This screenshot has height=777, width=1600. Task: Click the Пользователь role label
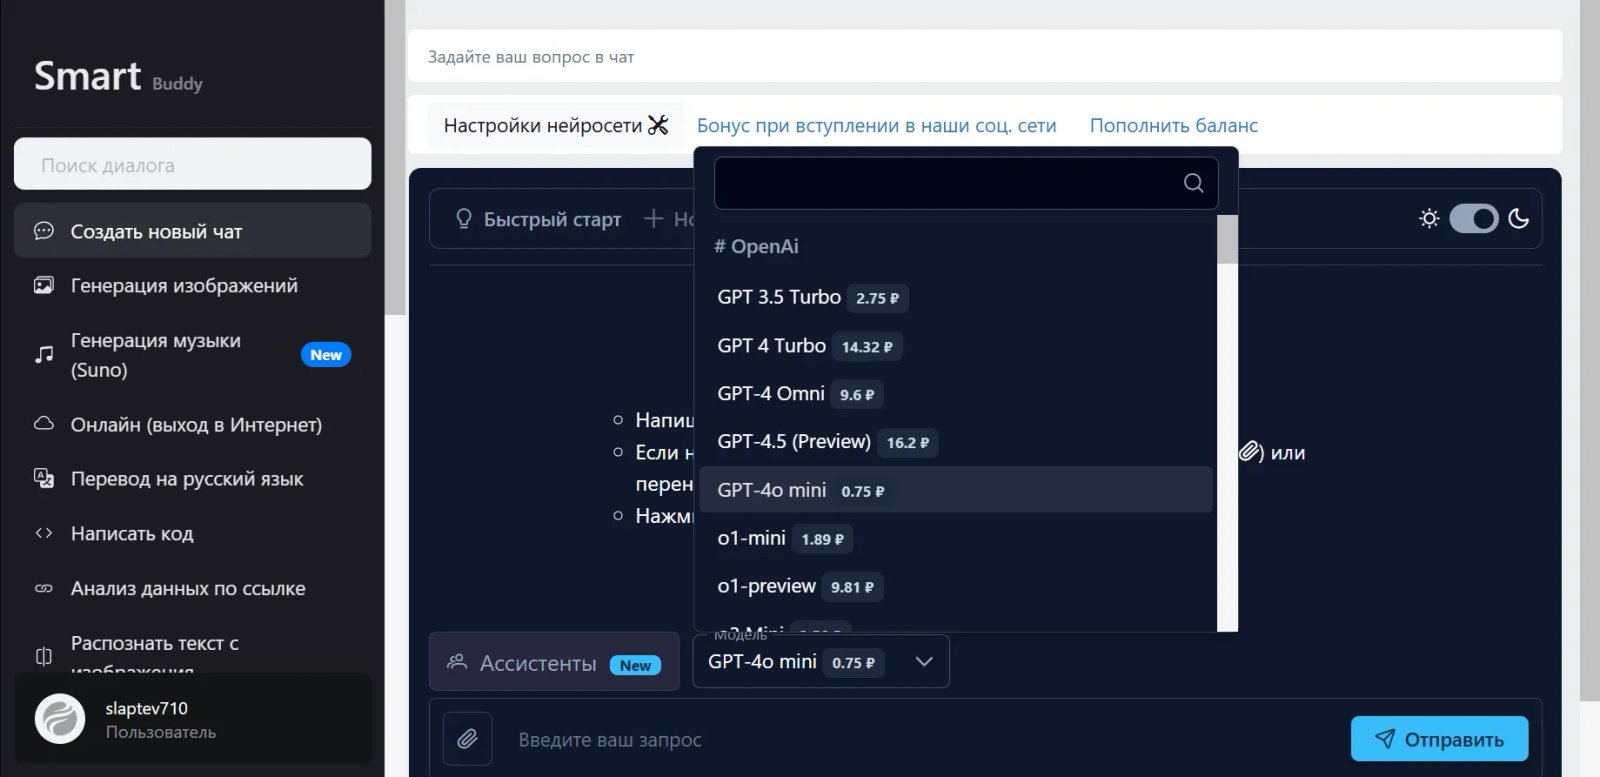point(161,732)
